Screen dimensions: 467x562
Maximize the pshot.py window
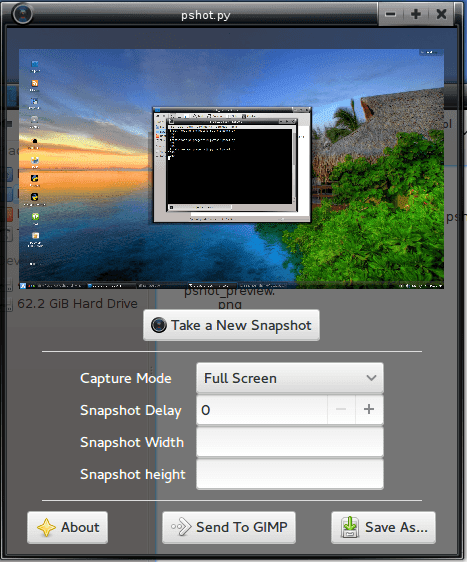pyautogui.click(x=416, y=14)
